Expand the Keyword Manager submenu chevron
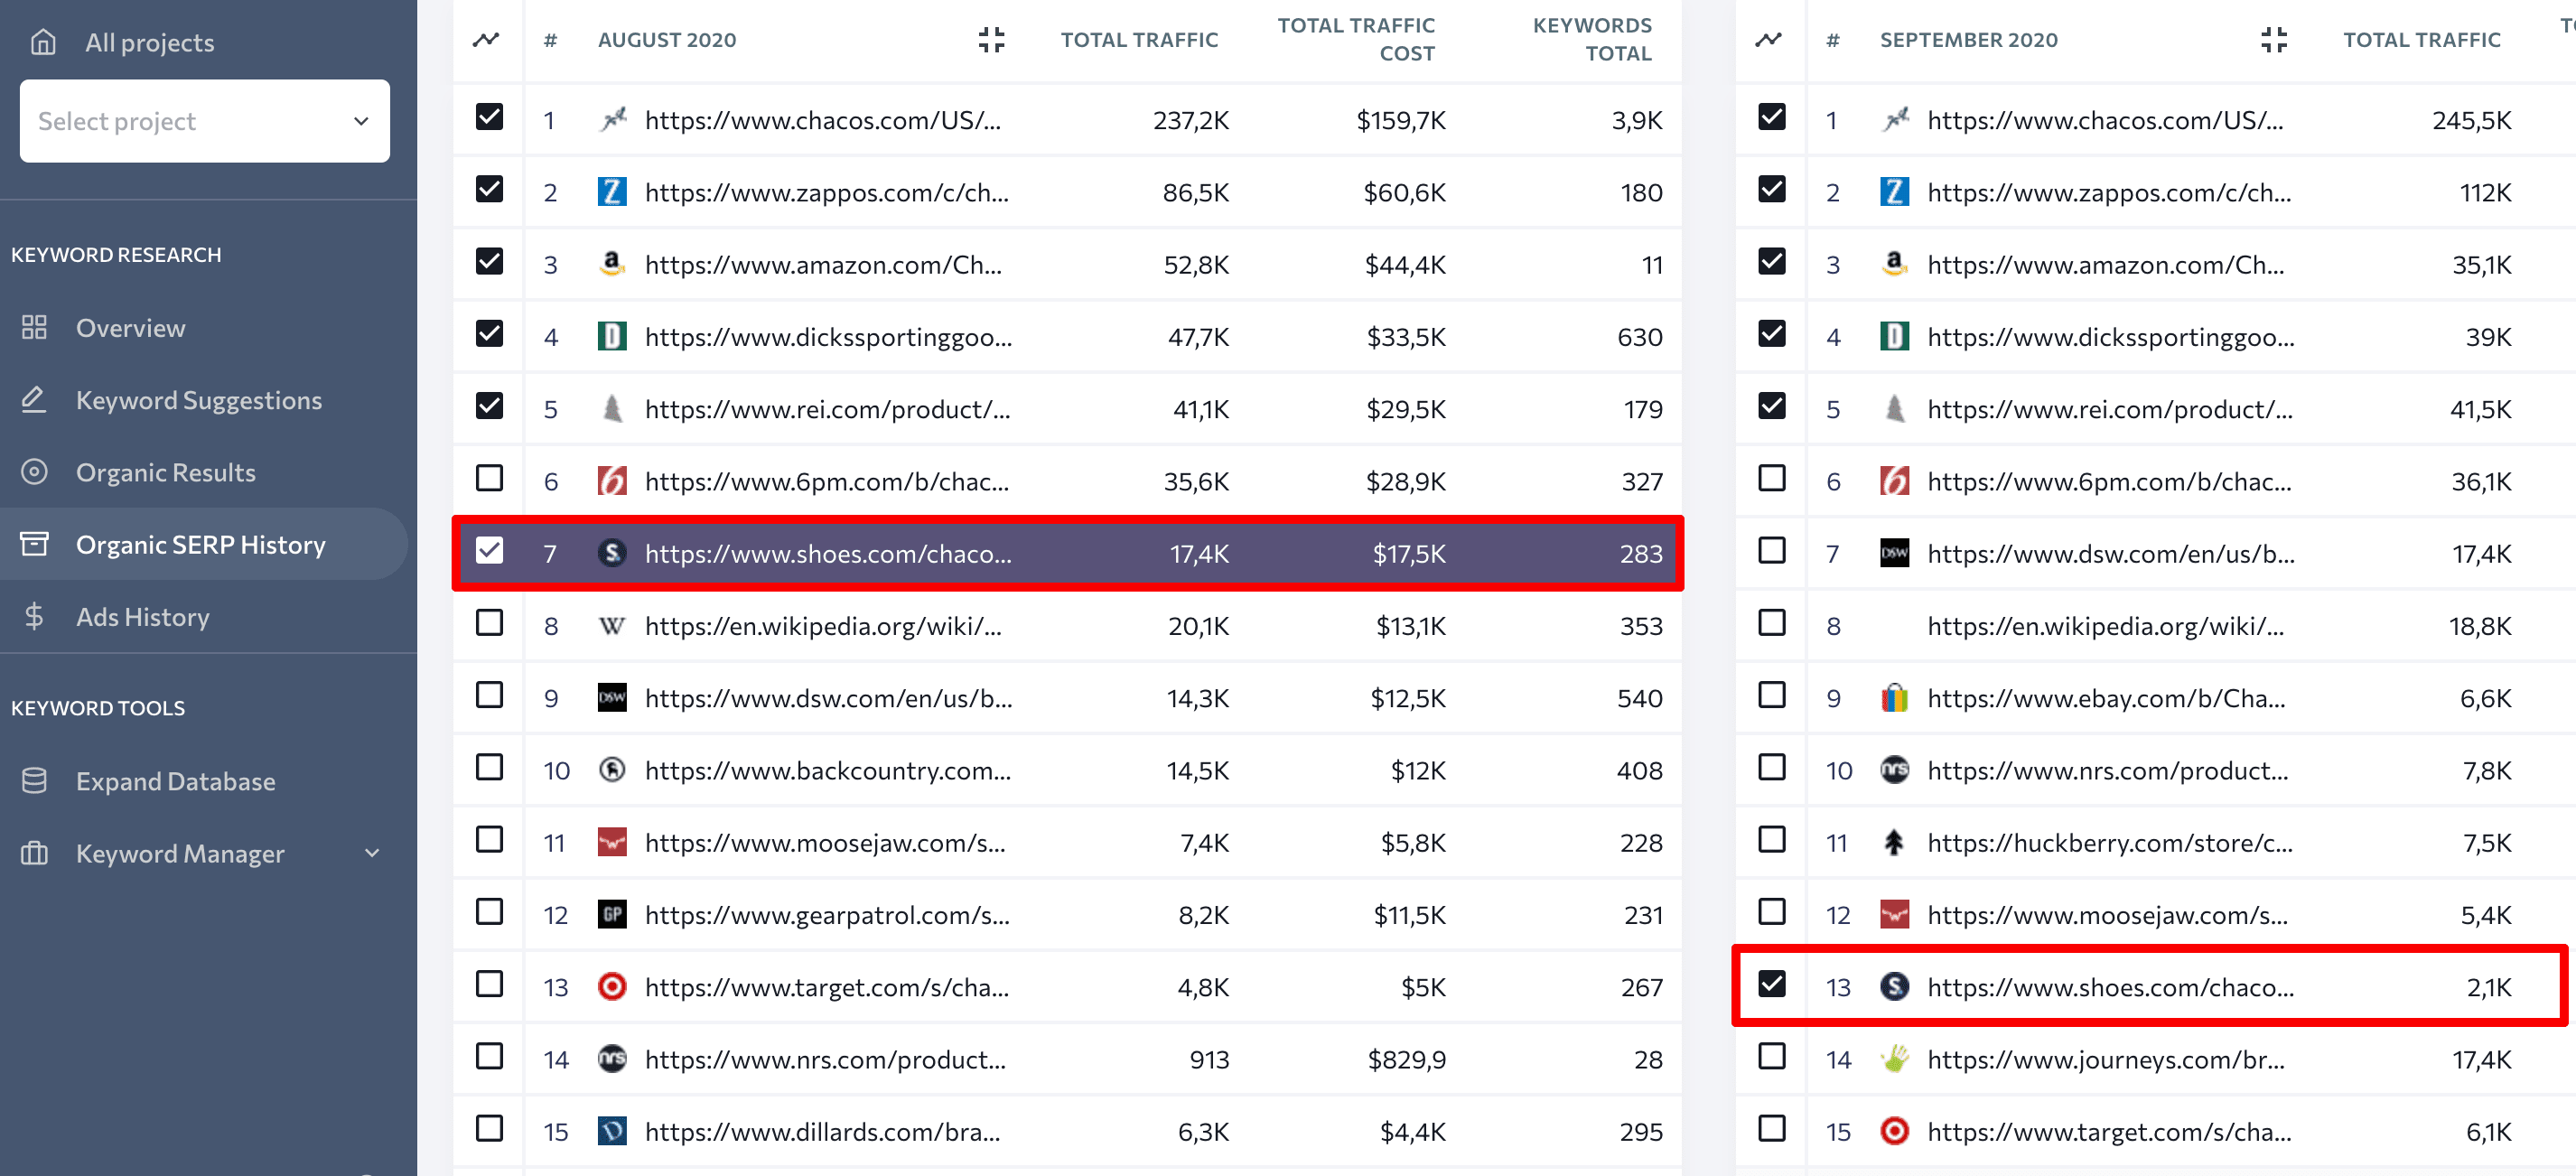The height and width of the screenshot is (1176, 2576). click(372, 853)
